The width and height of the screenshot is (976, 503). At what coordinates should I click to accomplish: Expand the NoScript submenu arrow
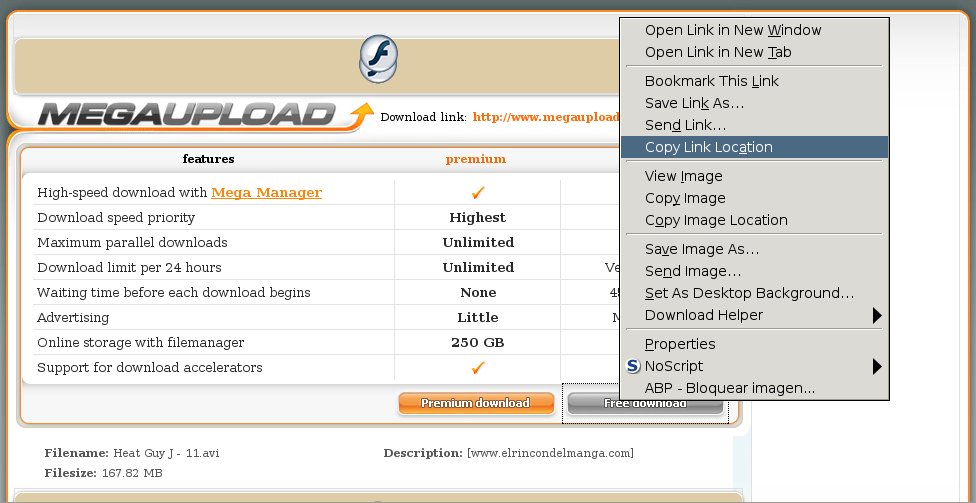pyautogui.click(x=877, y=366)
